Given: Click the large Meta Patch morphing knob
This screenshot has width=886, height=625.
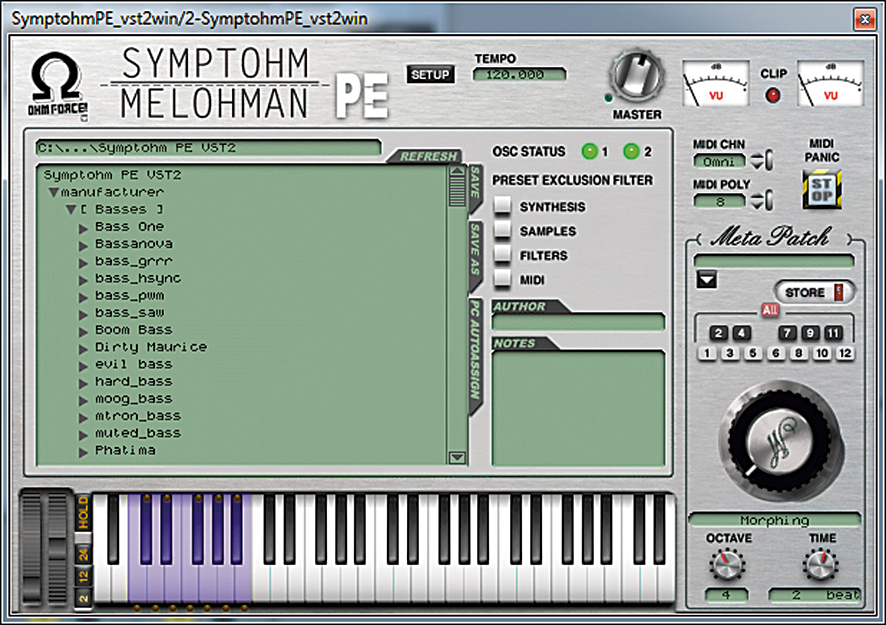Looking at the screenshot, I should [x=780, y=439].
